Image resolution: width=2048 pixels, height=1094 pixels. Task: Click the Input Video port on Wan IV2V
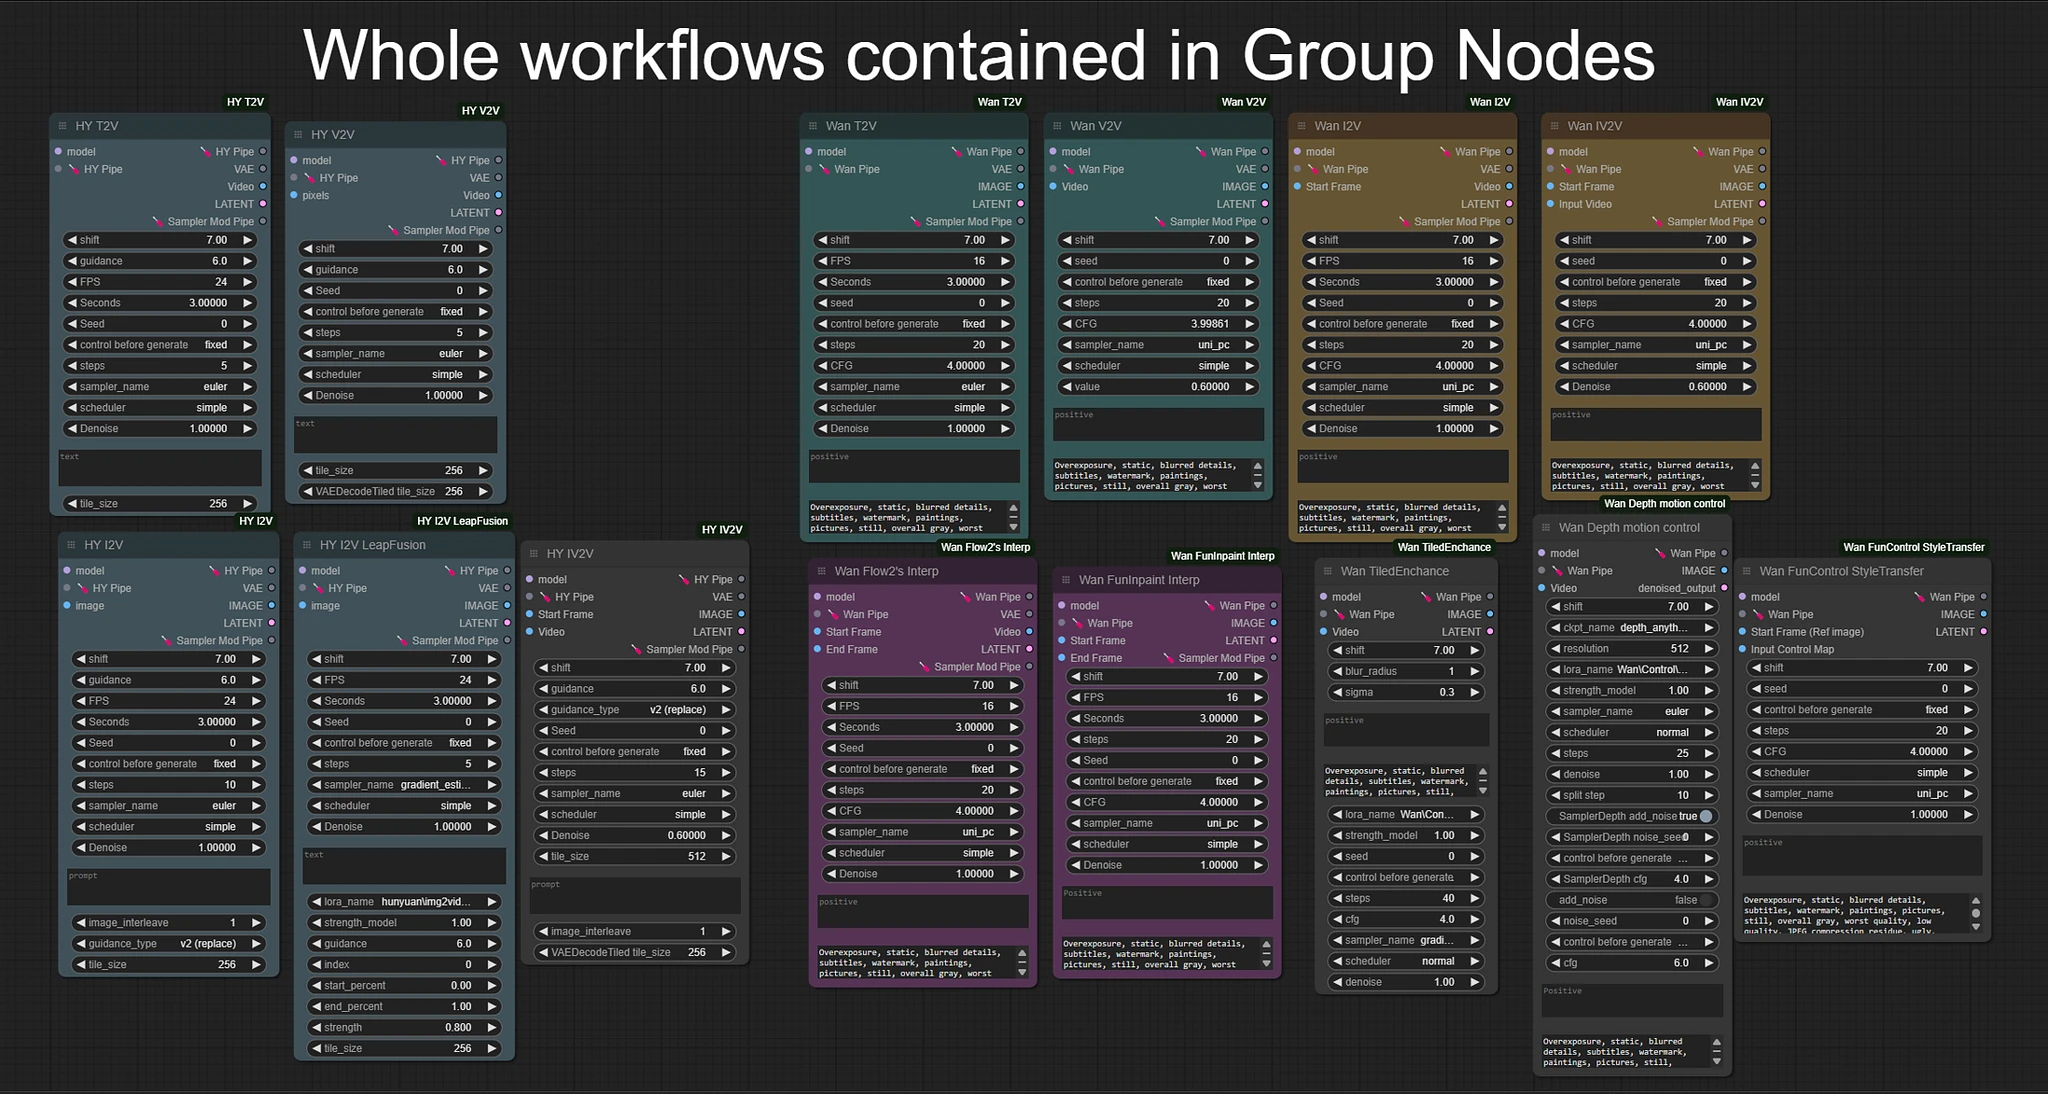tap(1550, 205)
